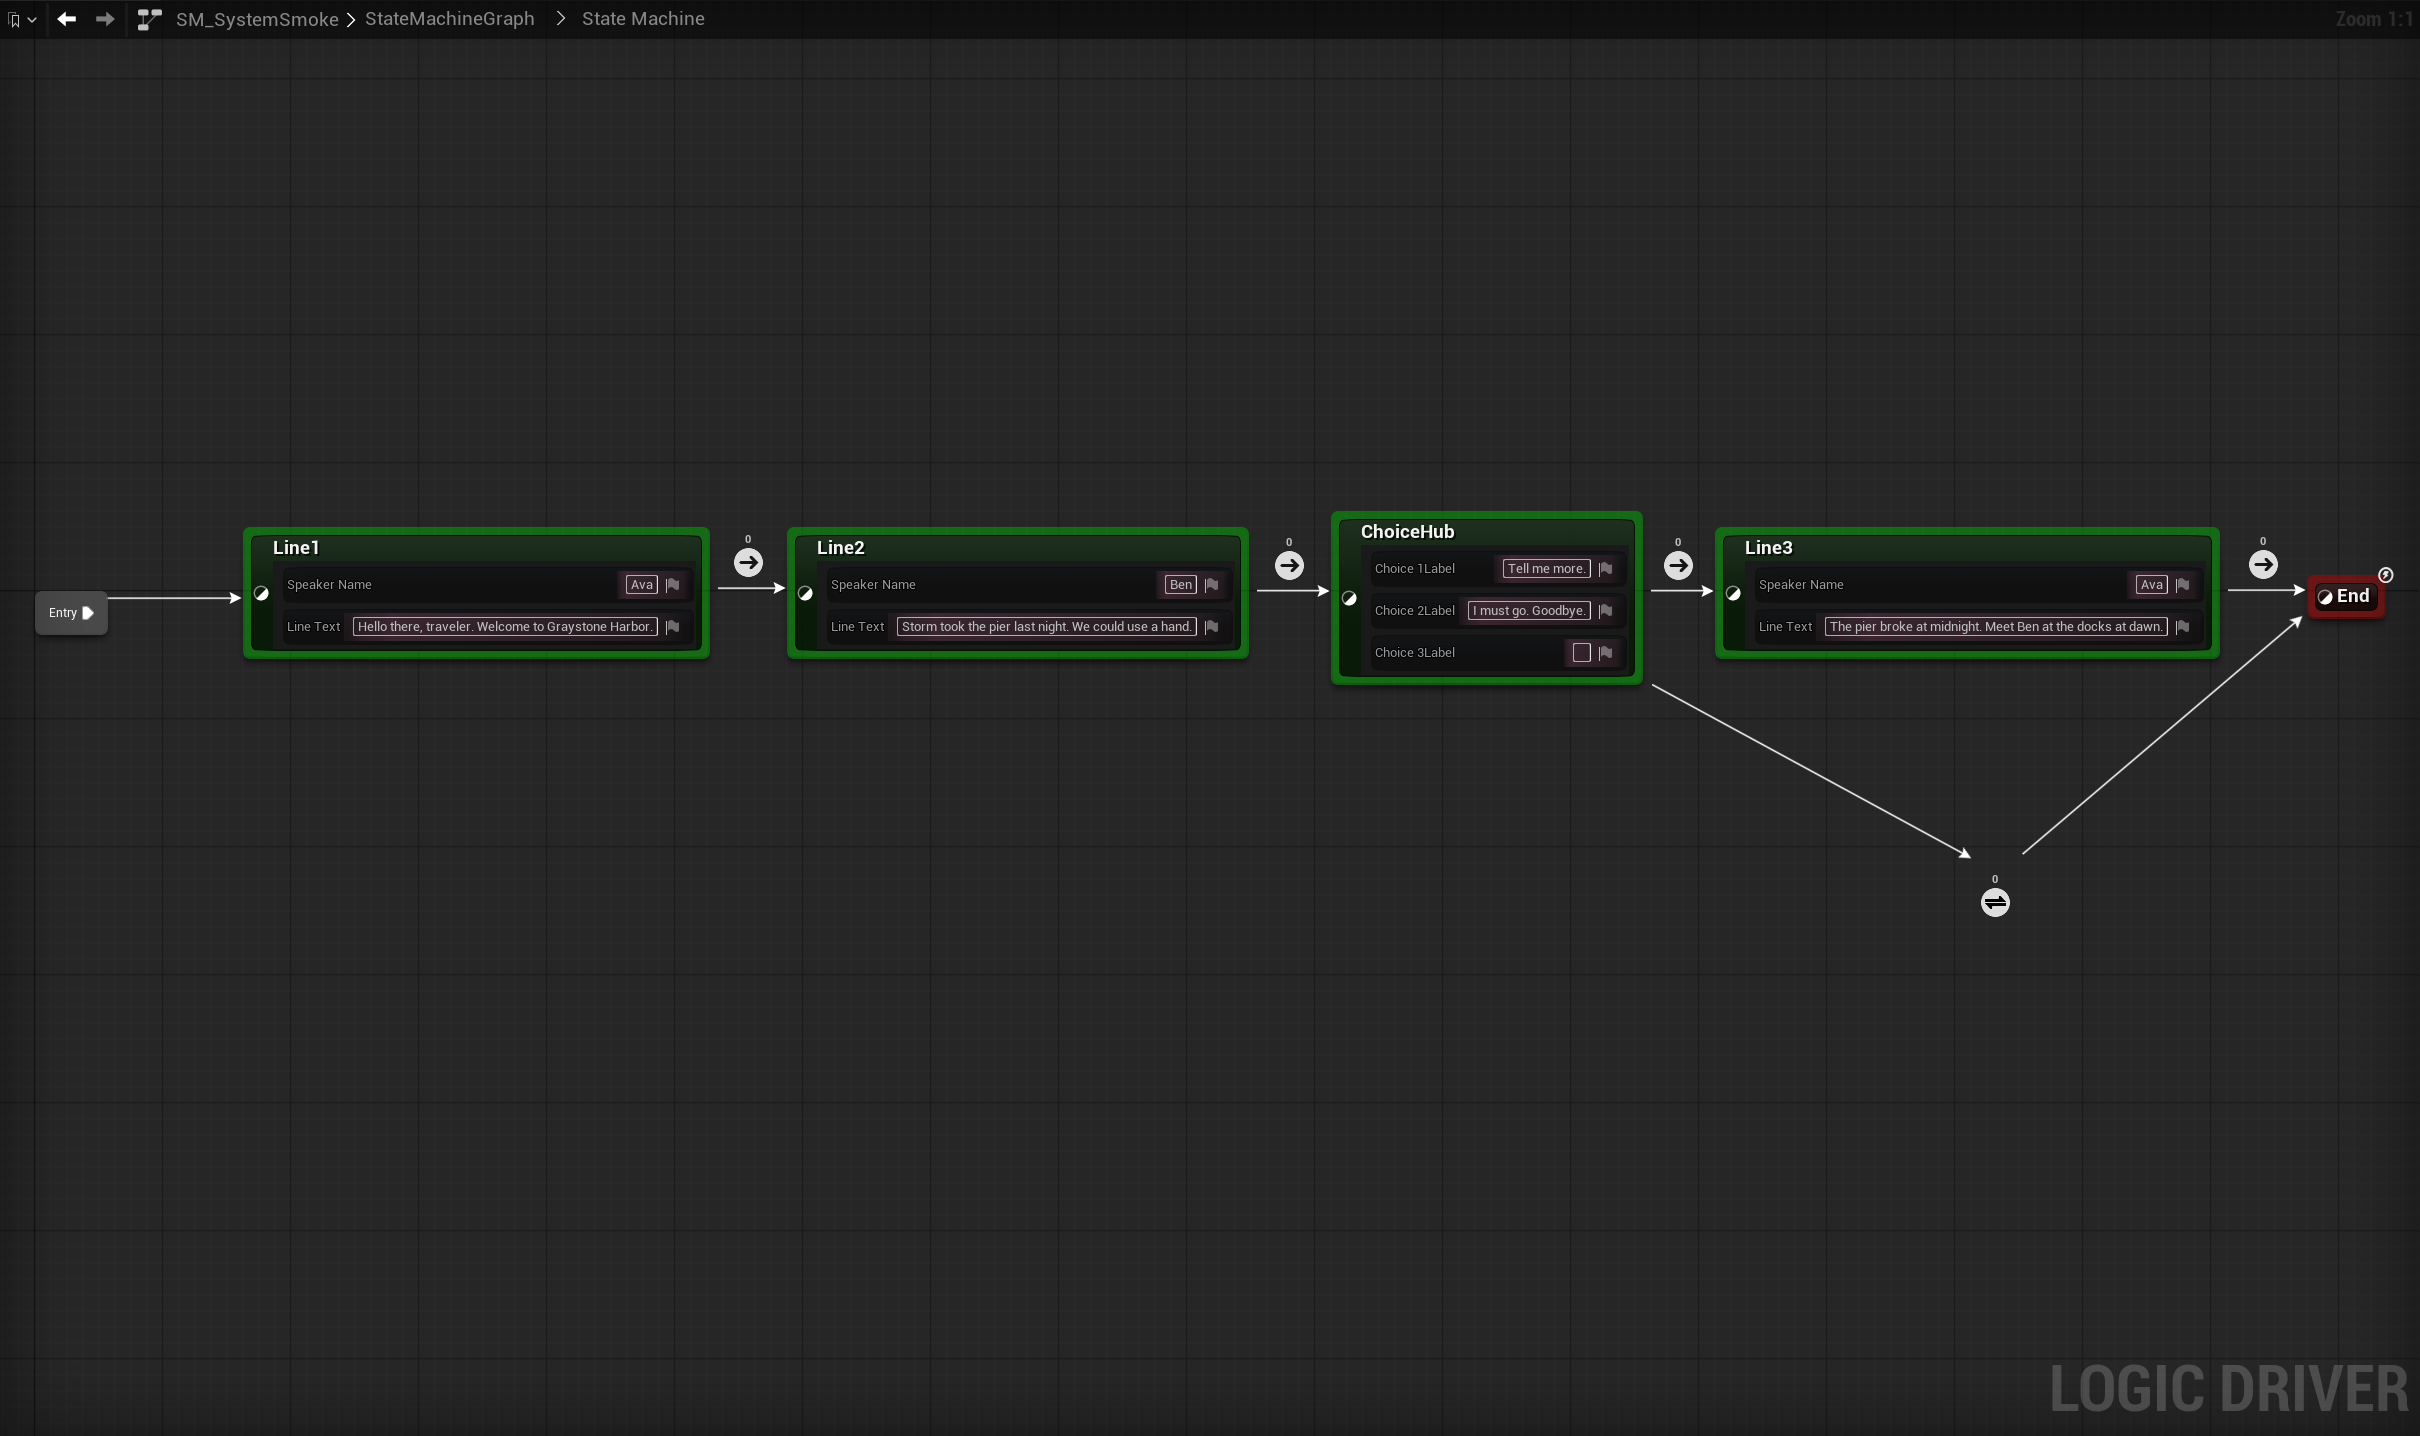Edit Choice 2Label field I must go. Goodbye.

pos(1529,611)
